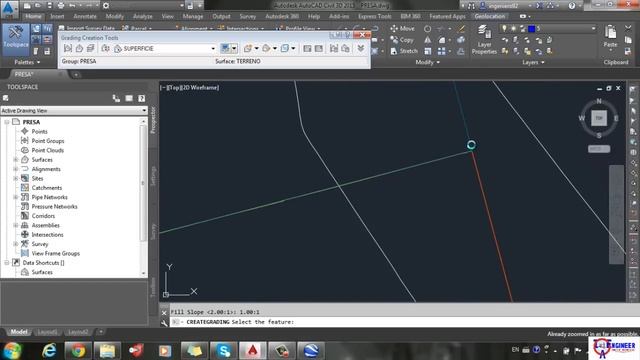Click Set the Target Surface icon
This screenshot has height=360, width=640.
pos(79,48)
